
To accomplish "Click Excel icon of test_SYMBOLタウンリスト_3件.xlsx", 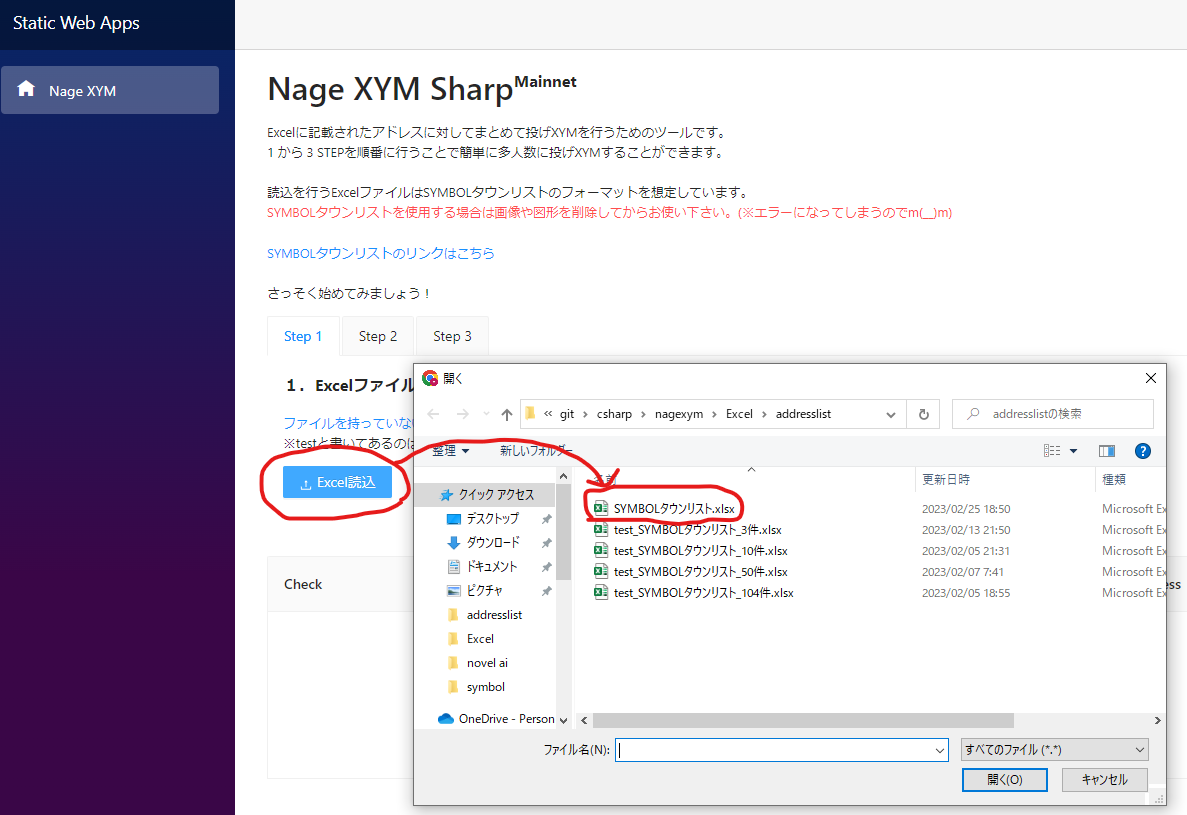I will (x=600, y=530).
